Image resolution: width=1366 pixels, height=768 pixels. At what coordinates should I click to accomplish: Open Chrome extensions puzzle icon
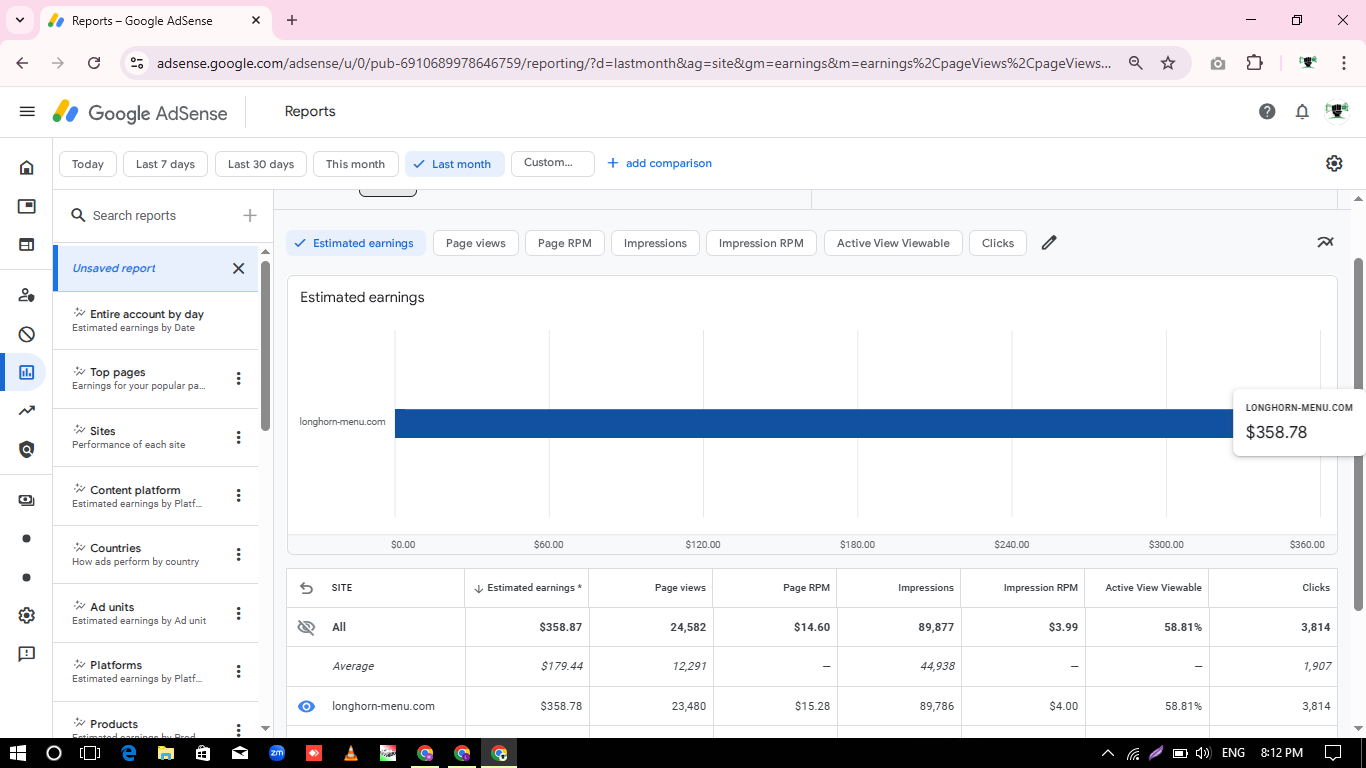point(1254,63)
